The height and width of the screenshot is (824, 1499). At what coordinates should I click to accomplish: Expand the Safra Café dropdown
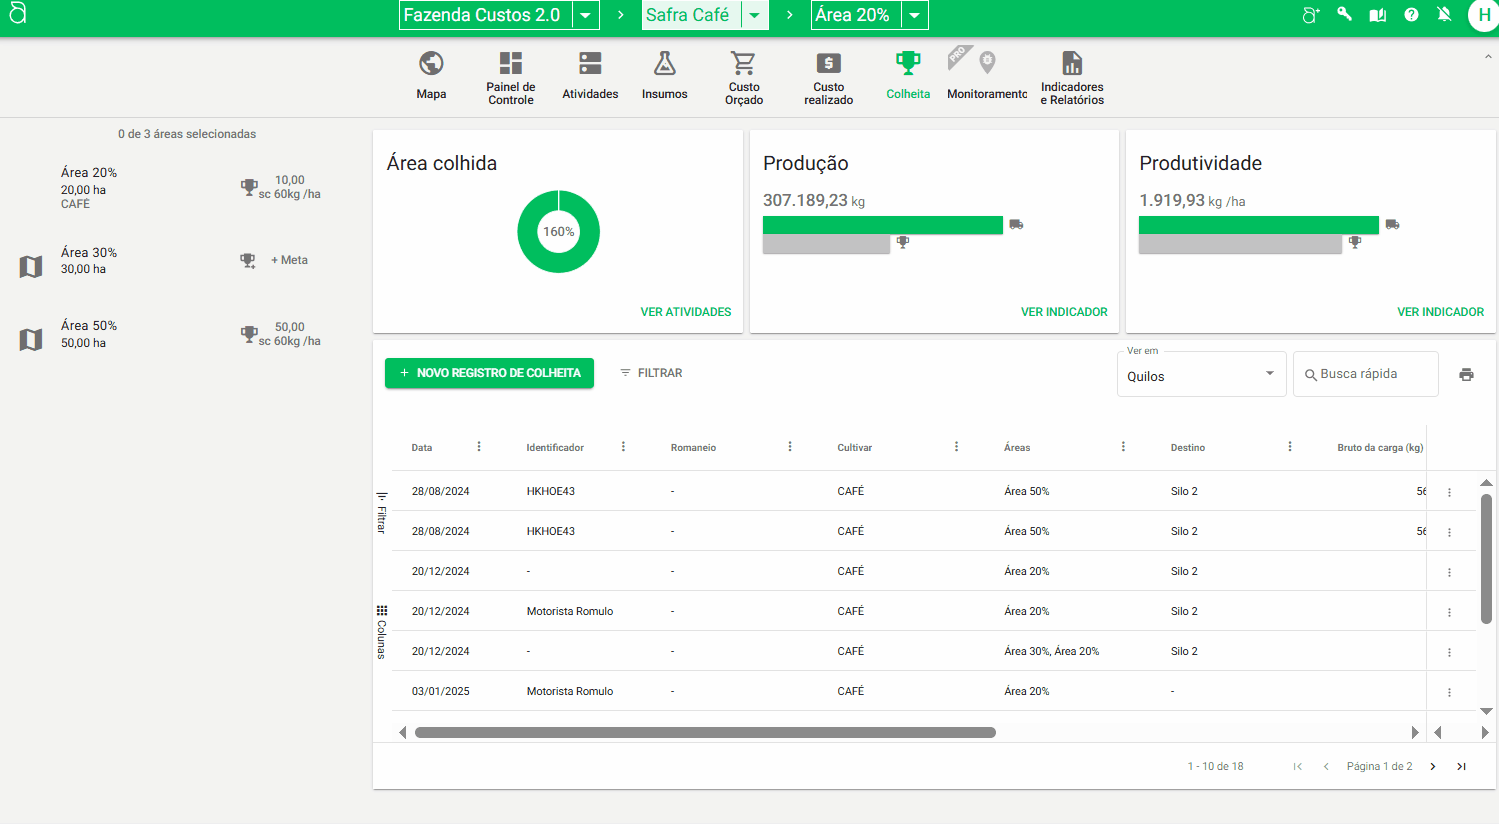755,15
